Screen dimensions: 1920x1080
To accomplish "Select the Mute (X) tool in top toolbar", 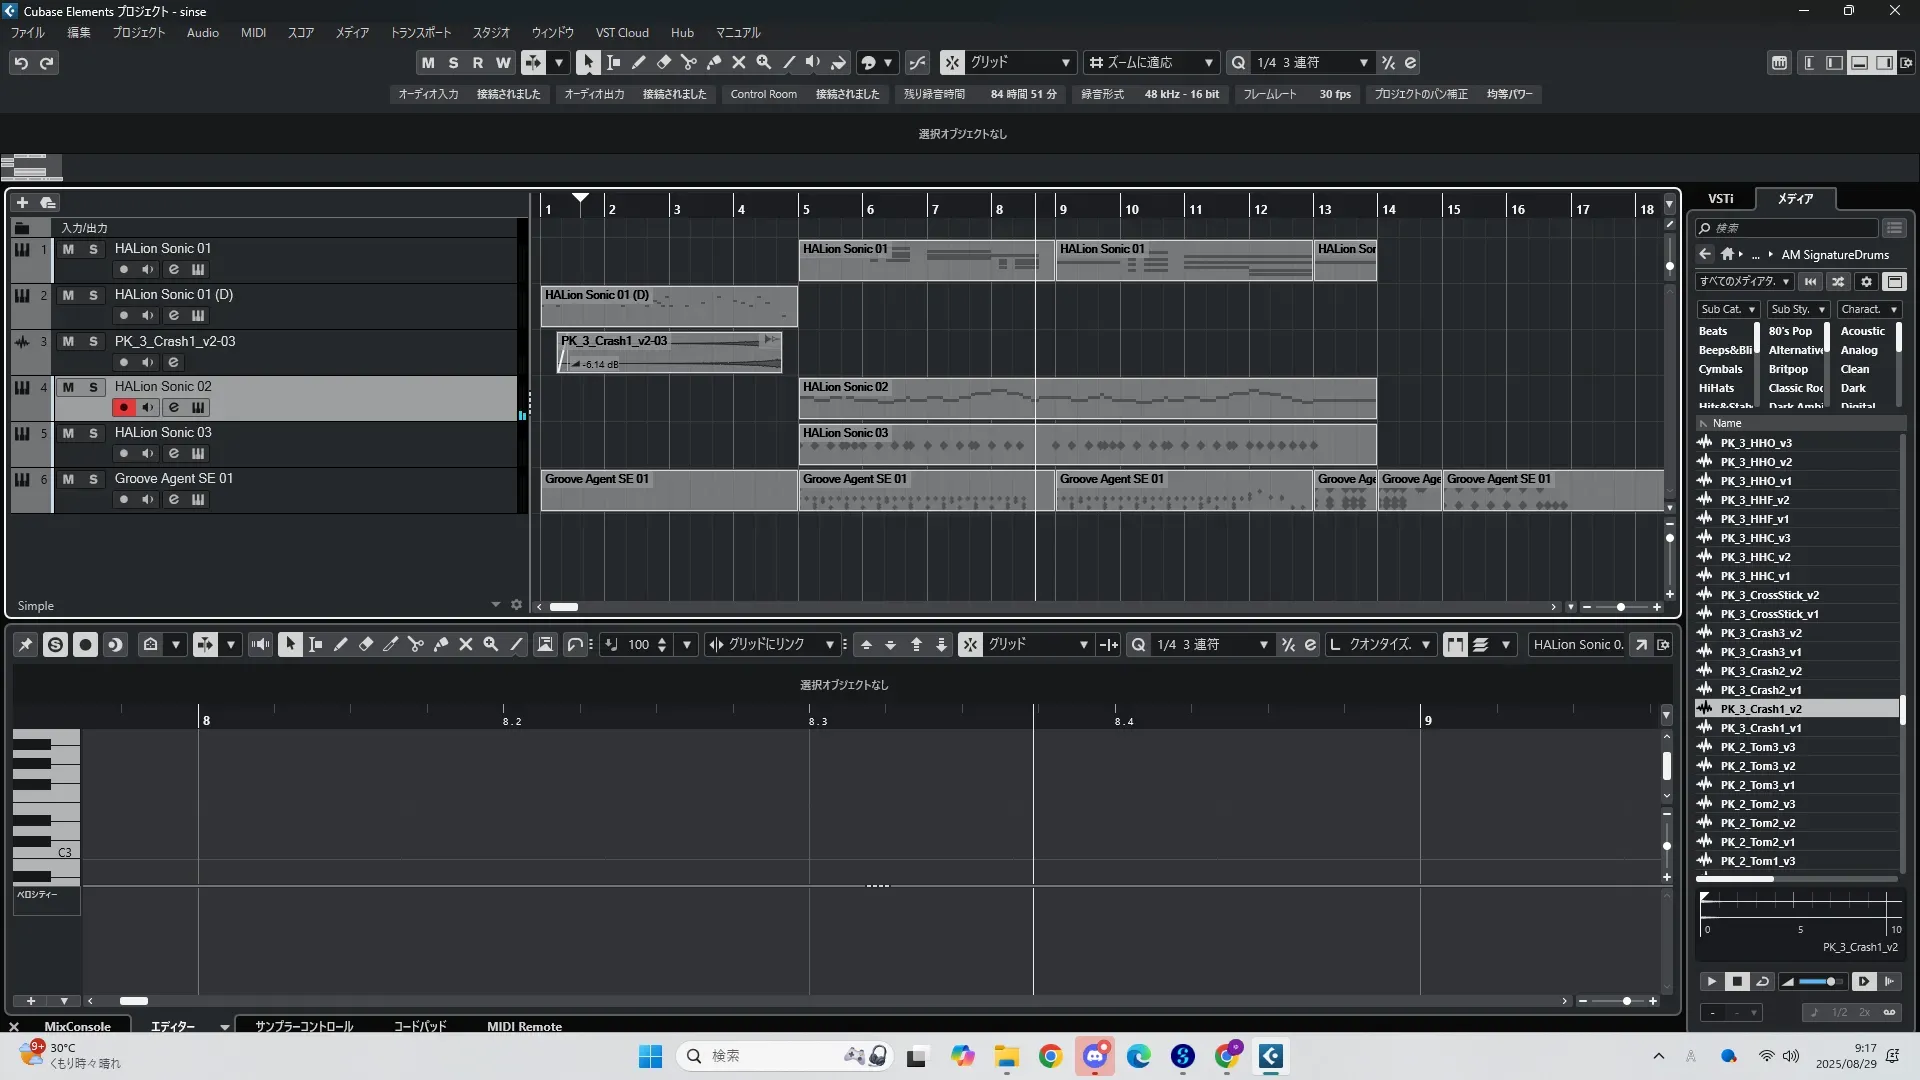I will tap(739, 62).
